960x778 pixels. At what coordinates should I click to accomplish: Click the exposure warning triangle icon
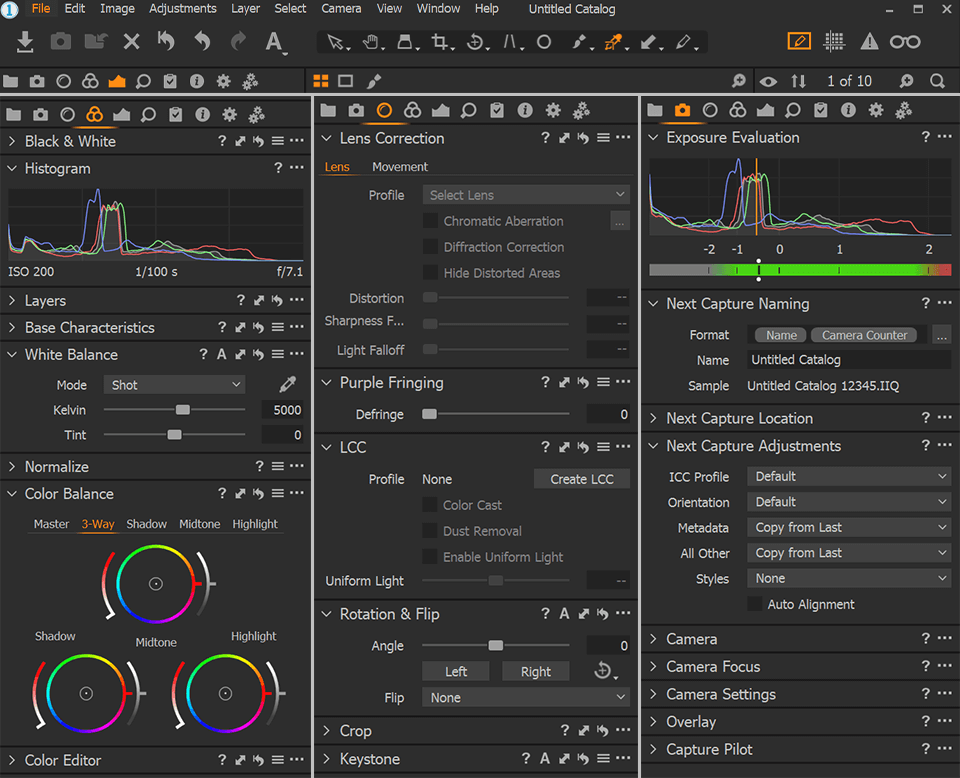pos(868,41)
